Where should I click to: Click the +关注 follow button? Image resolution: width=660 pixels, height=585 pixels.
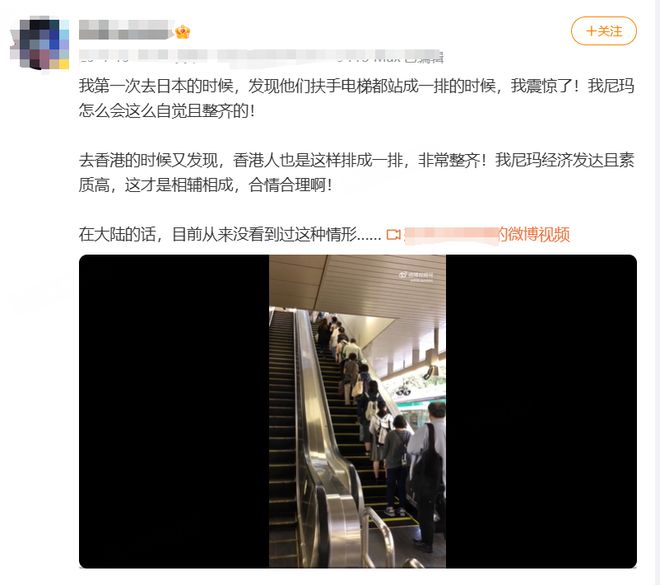tap(604, 31)
